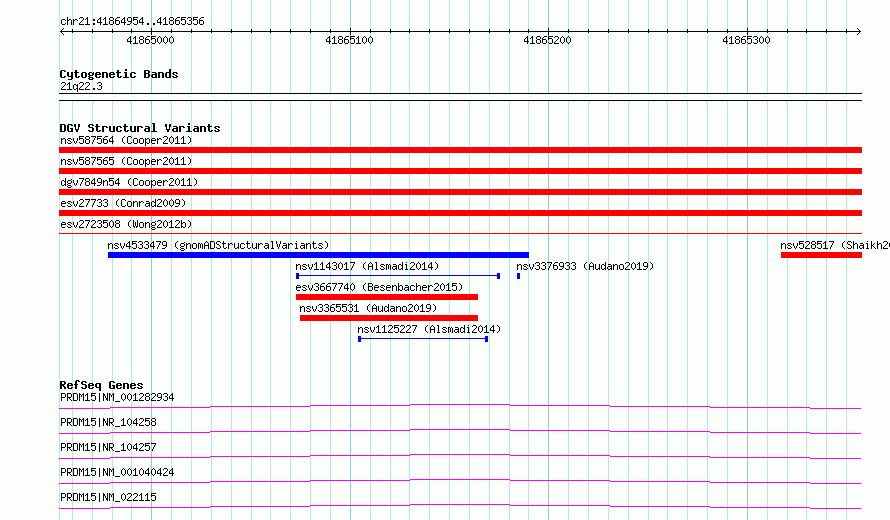Click the esv27733 (Conrad2009) label
Screen dimensions: 890x520
(123, 203)
